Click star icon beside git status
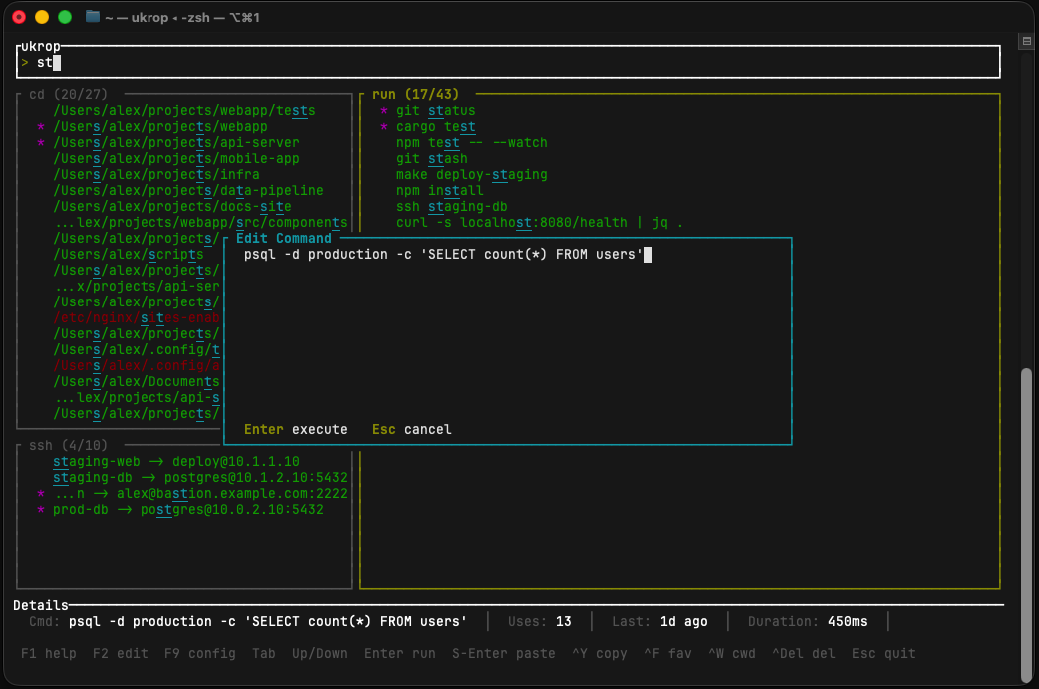This screenshot has height=689, width=1039. click(384, 111)
